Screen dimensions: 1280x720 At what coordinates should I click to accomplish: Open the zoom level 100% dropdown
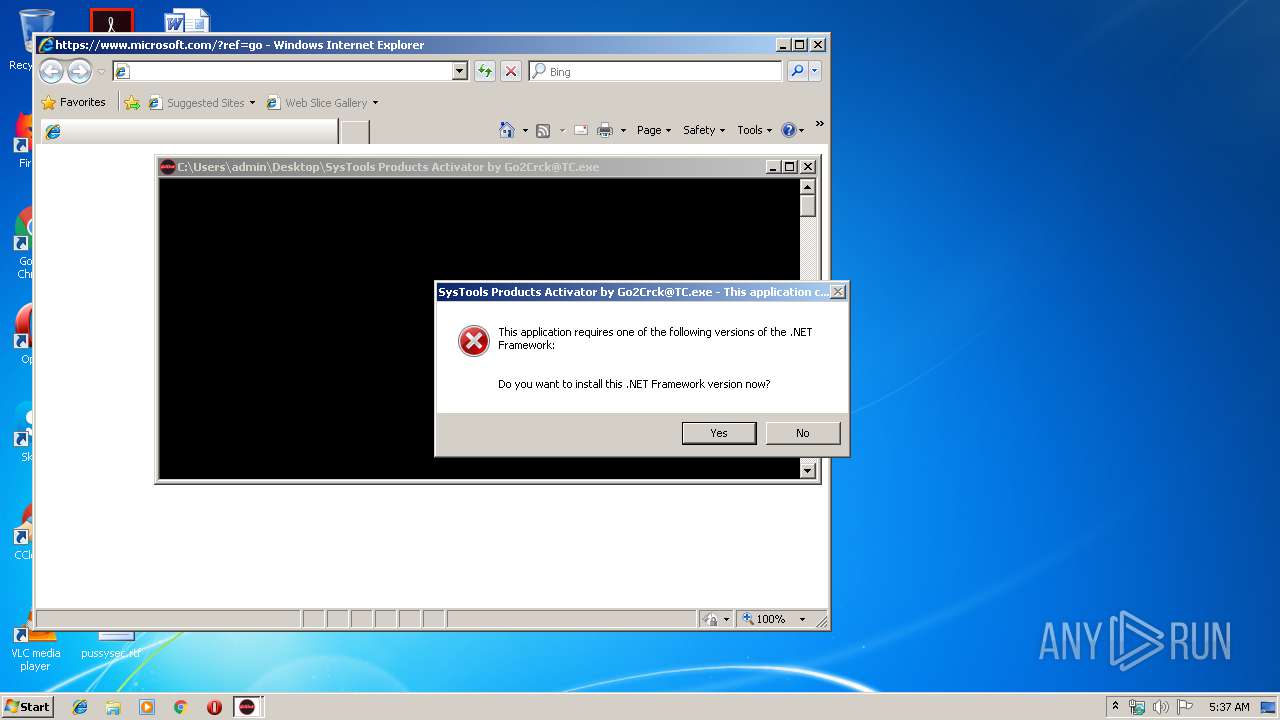click(801, 619)
